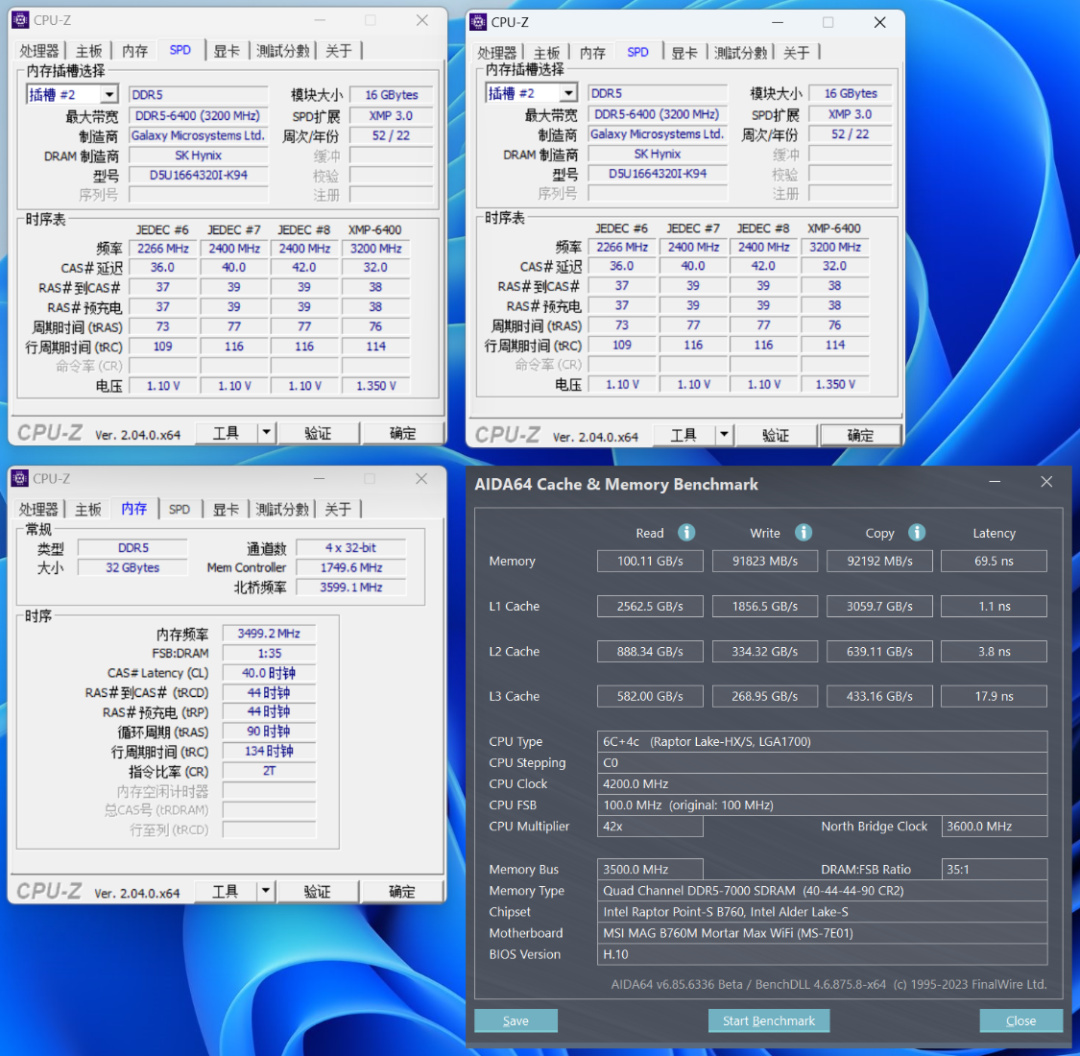Click 确定 button in top-right CPU-Z
The width and height of the screenshot is (1080, 1056).
pos(860,435)
